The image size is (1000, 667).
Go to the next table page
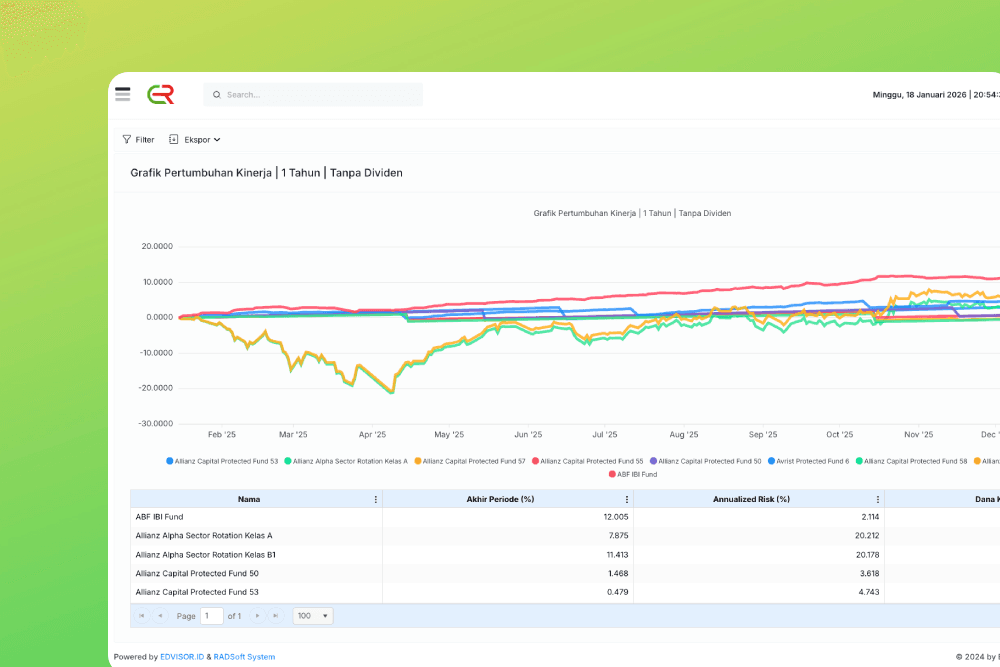click(x=257, y=616)
